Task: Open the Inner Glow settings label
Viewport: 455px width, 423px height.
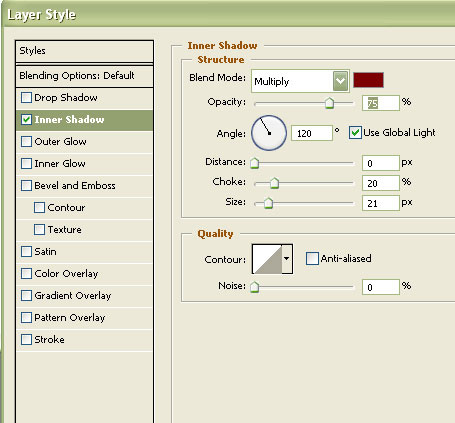Action: 60,164
